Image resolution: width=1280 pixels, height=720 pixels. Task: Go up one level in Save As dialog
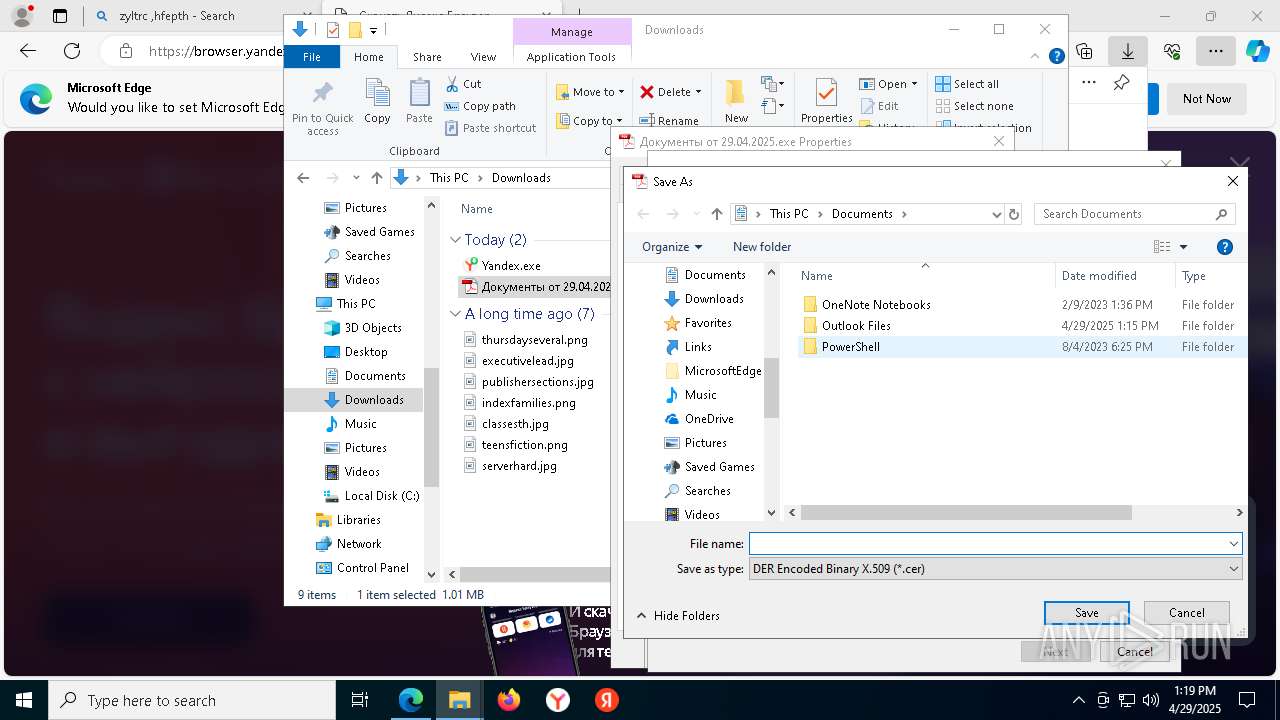(x=716, y=214)
